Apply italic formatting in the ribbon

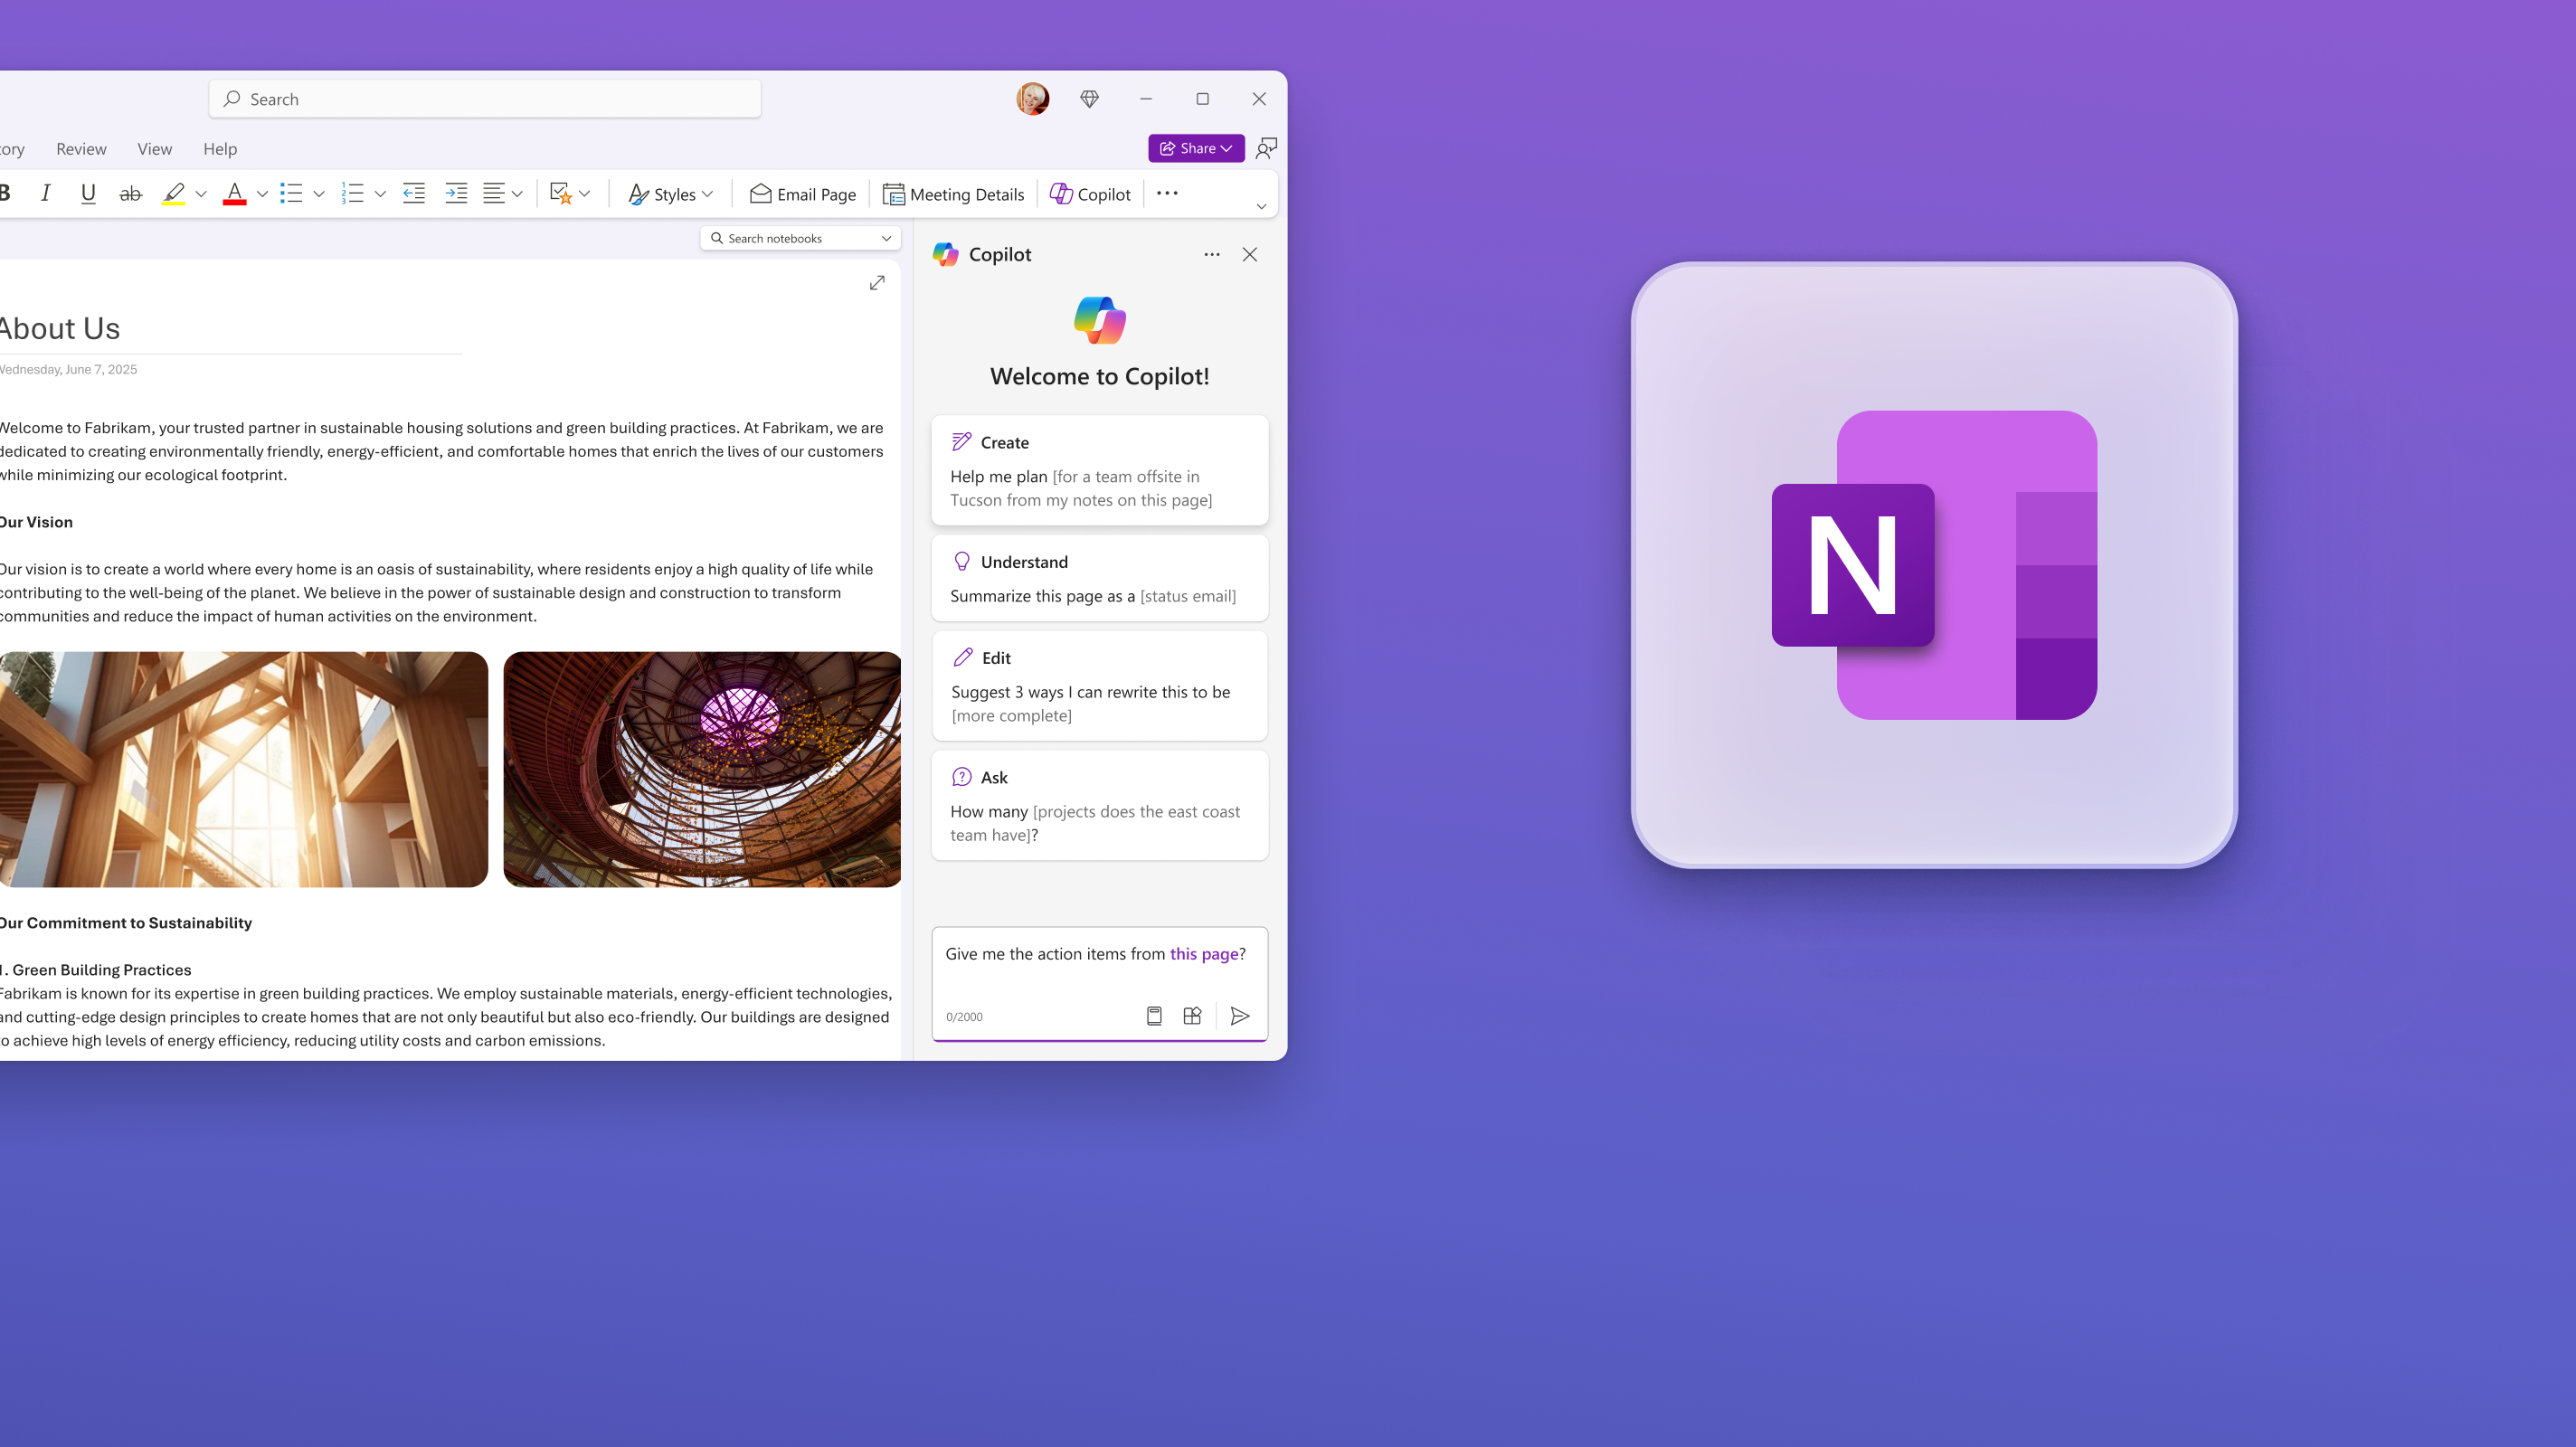coord(45,193)
